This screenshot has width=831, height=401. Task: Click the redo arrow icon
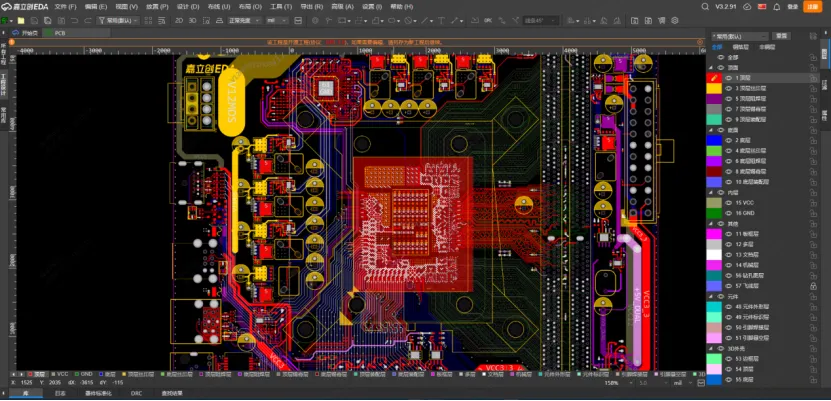88,21
